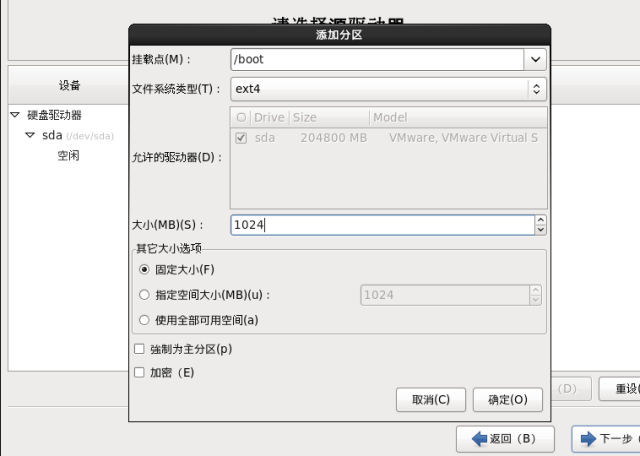Click the back arrow icon on 返回

point(479,439)
